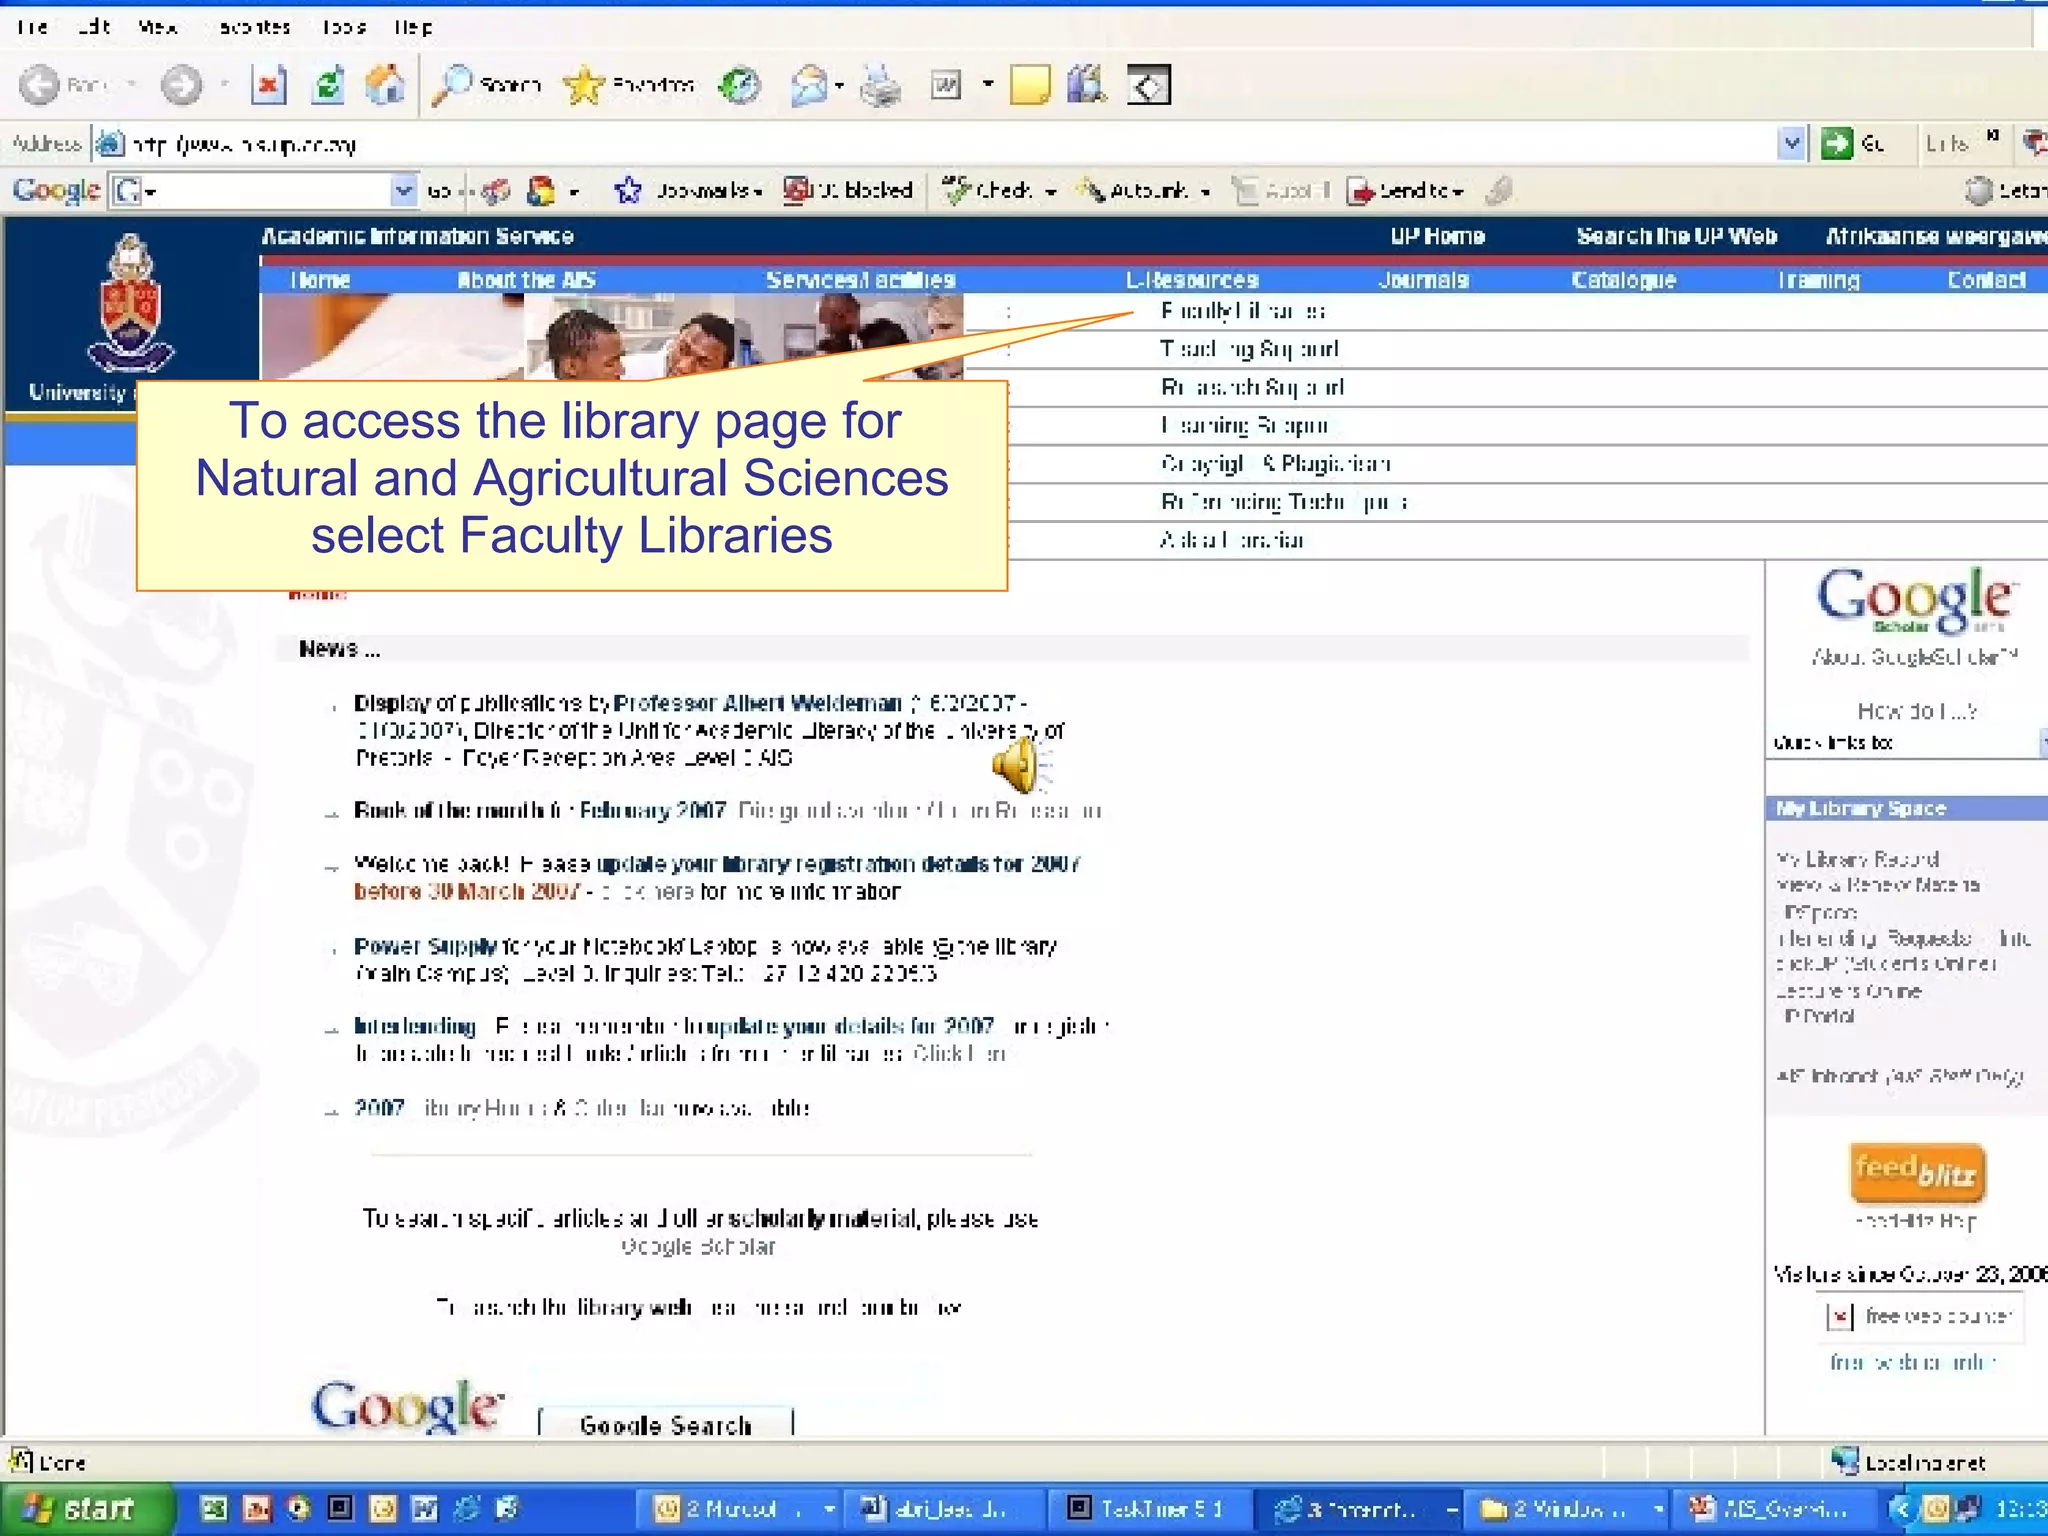Expand the AutoLink dropdown arrow
The image size is (2048, 1536).
click(1206, 192)
